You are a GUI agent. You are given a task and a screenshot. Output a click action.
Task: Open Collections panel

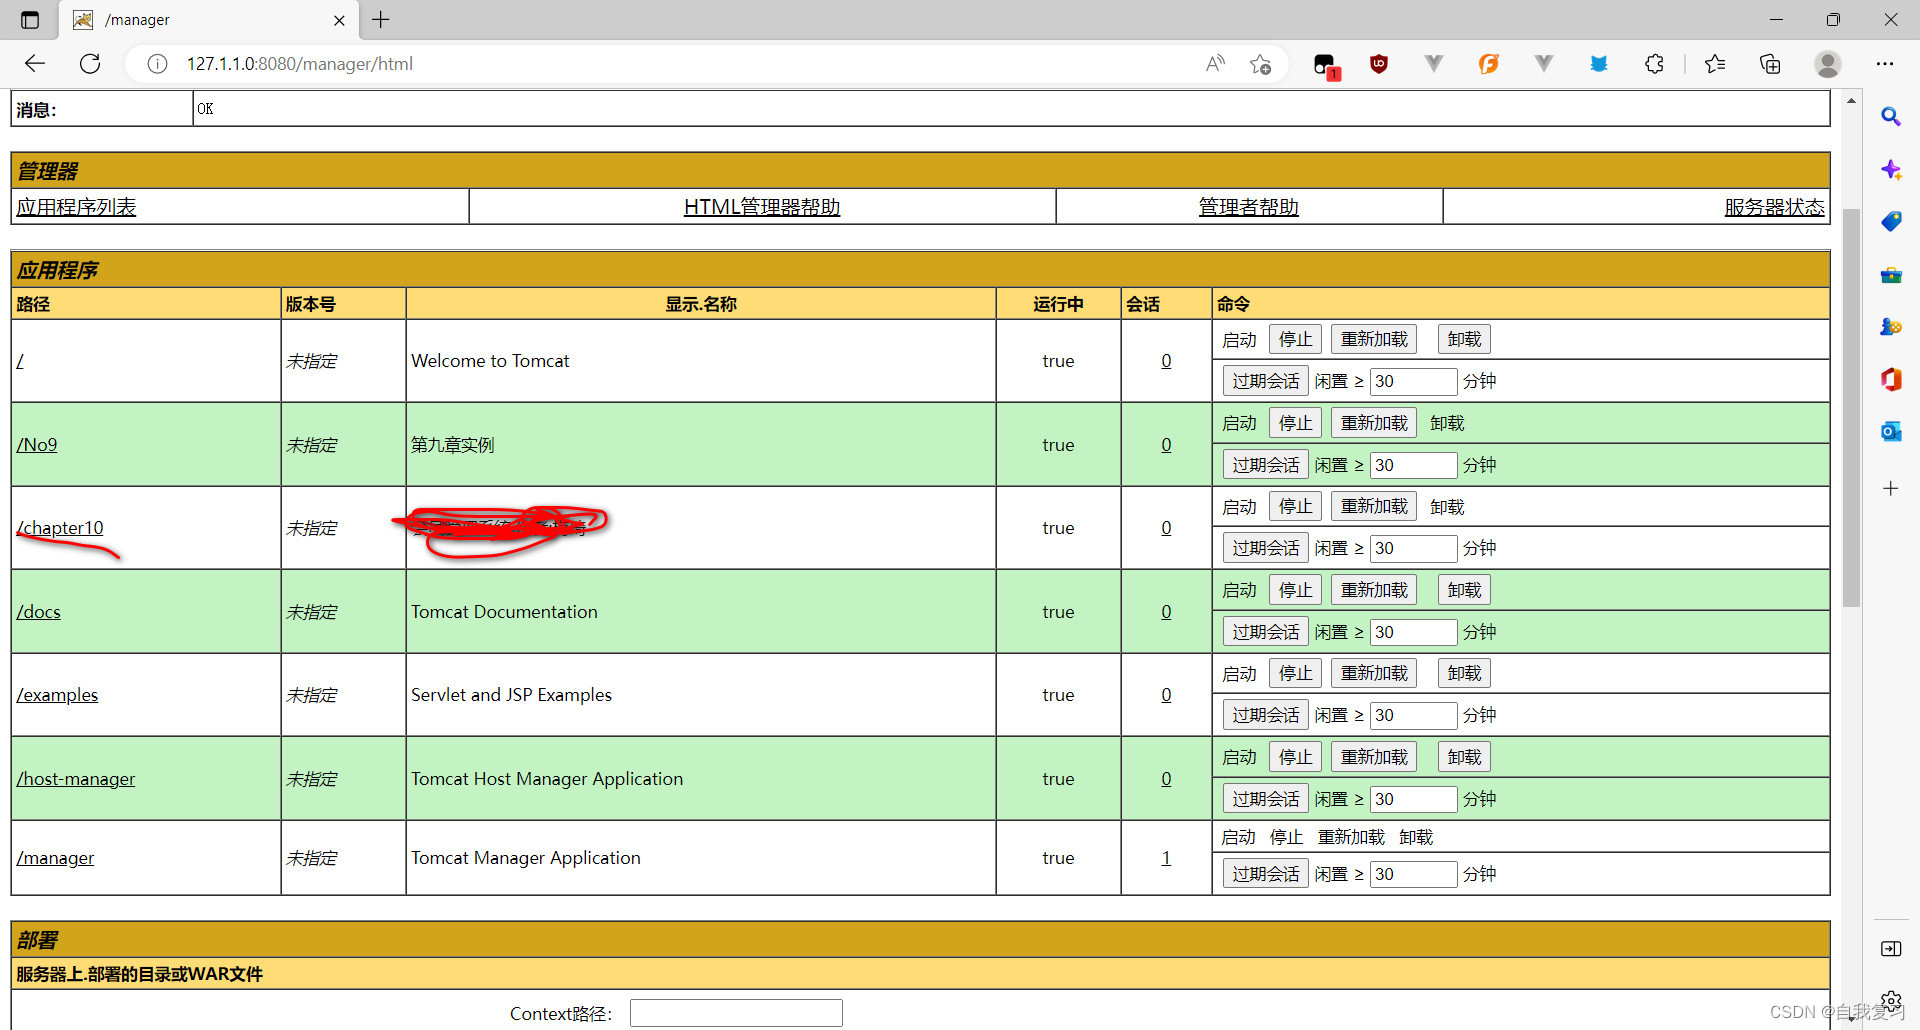[x=1770, y=64]
